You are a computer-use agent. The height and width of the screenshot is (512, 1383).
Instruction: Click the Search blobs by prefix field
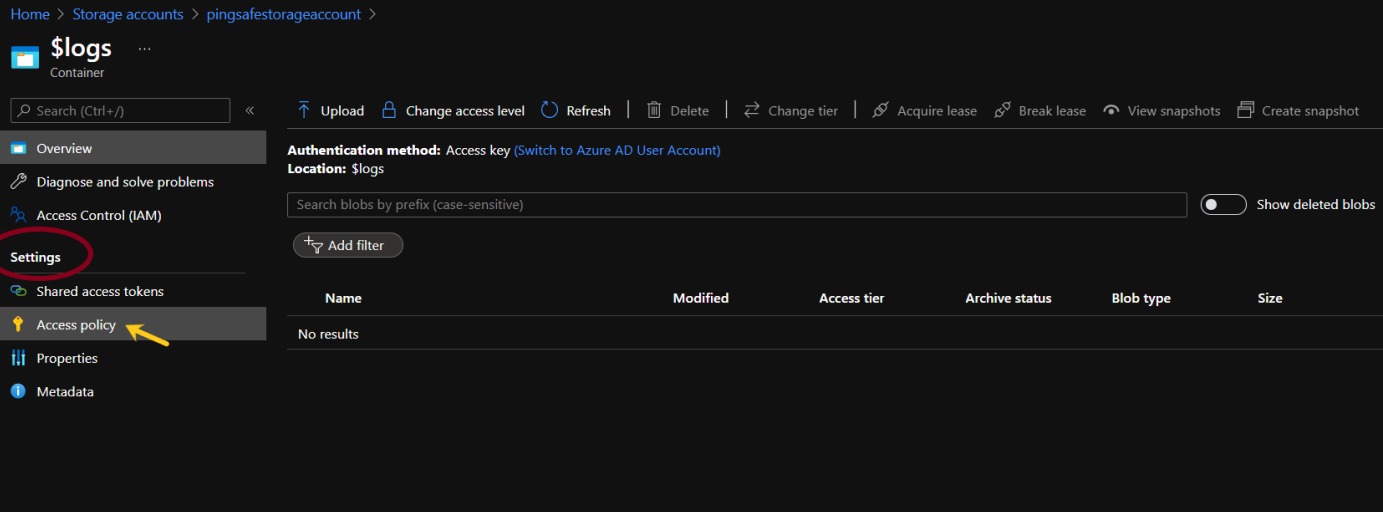pos(736,204)
